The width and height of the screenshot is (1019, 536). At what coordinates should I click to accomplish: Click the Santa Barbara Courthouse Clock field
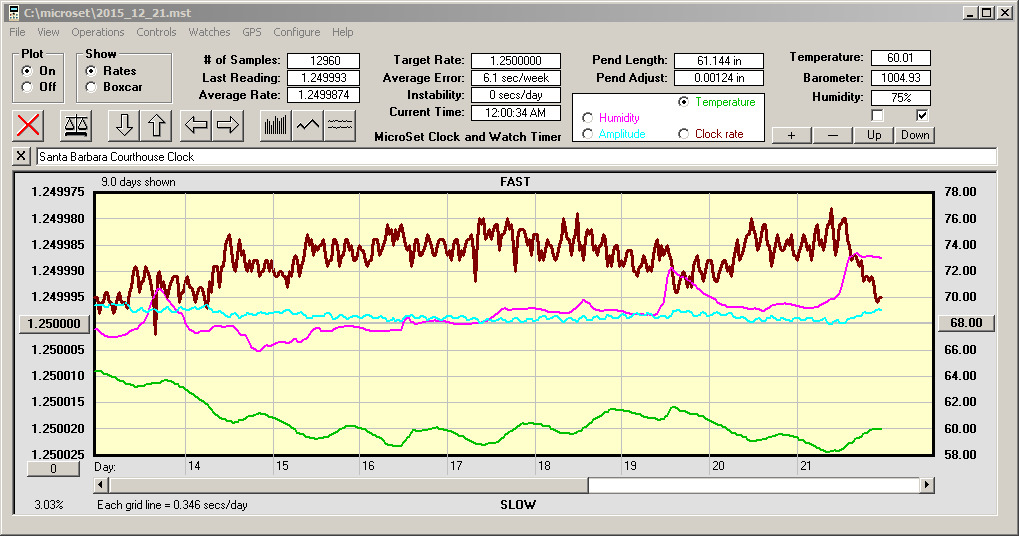pyautogui.click(x=516, y=157)
